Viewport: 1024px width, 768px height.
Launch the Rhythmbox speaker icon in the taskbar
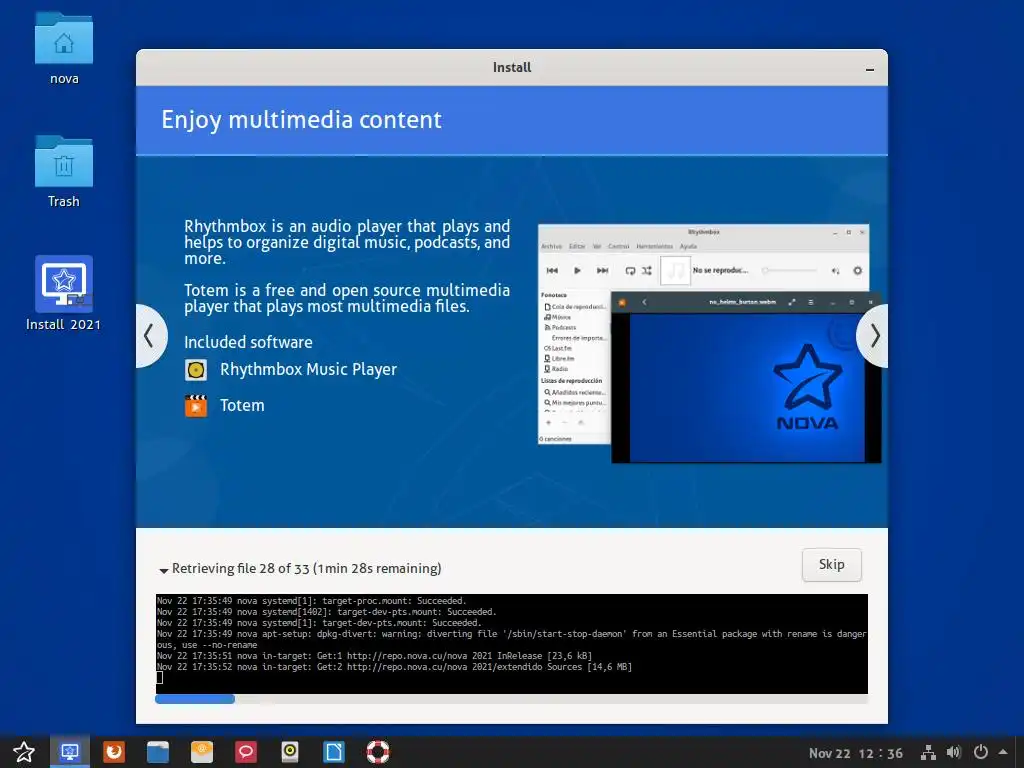click(x=290, y=752)
